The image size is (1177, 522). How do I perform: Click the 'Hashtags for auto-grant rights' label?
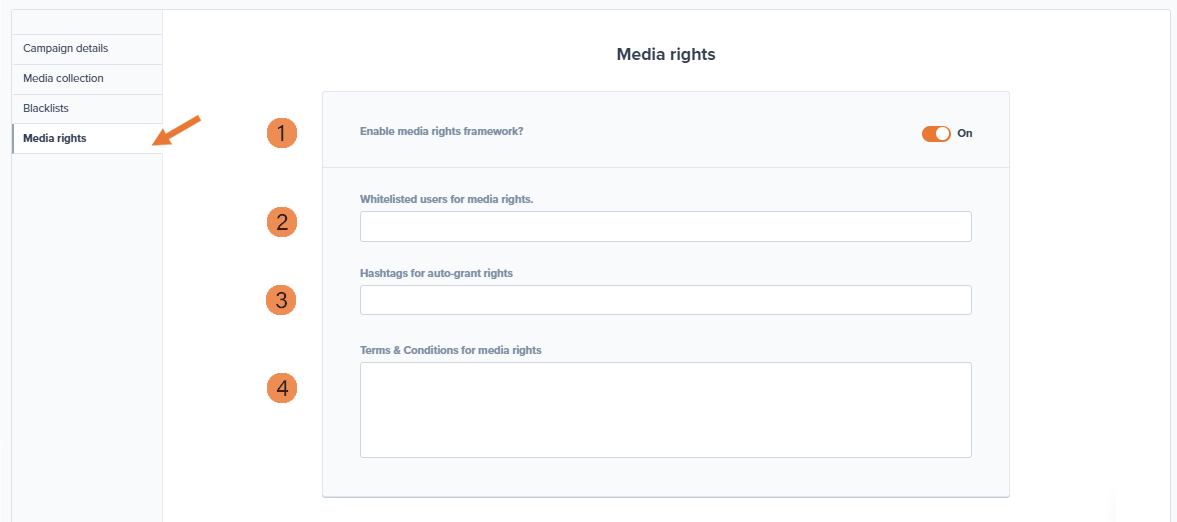tap(436, 273)
